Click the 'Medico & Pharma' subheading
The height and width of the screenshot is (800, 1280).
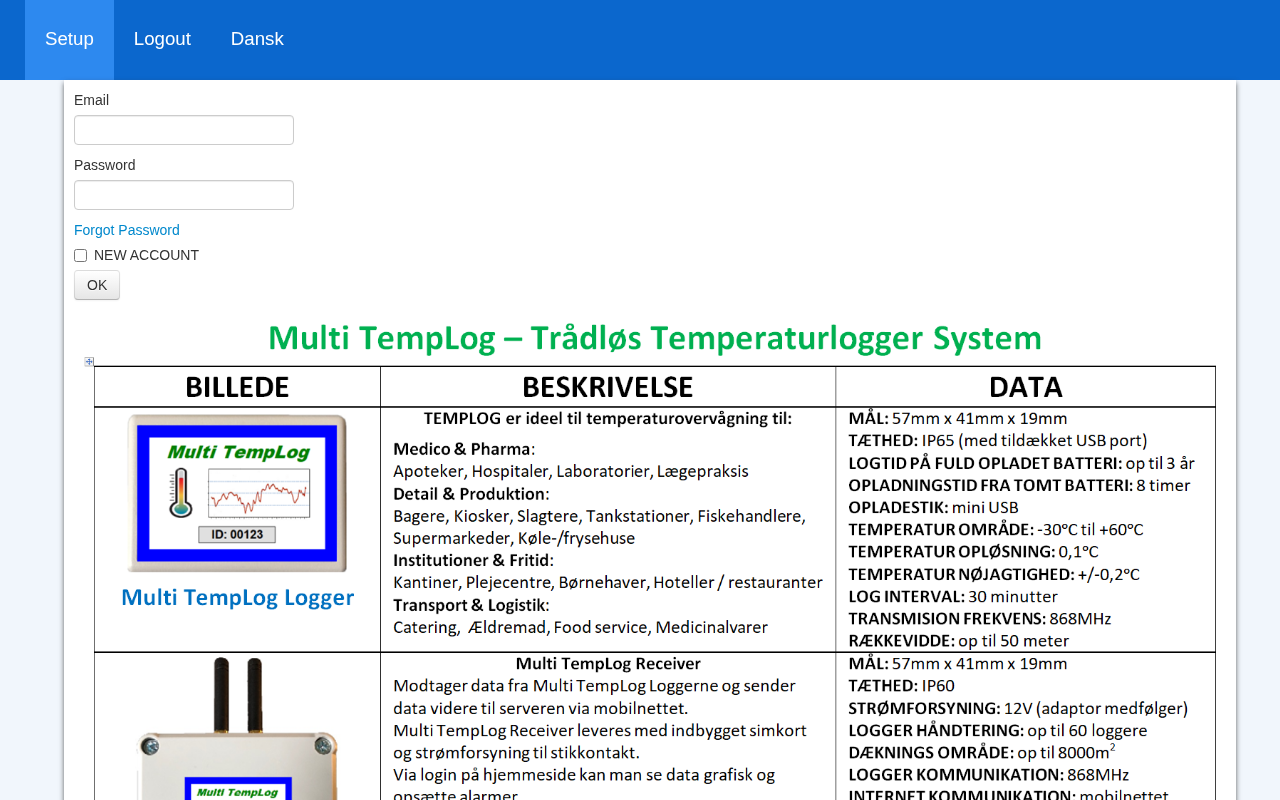(x=462, y=449)
